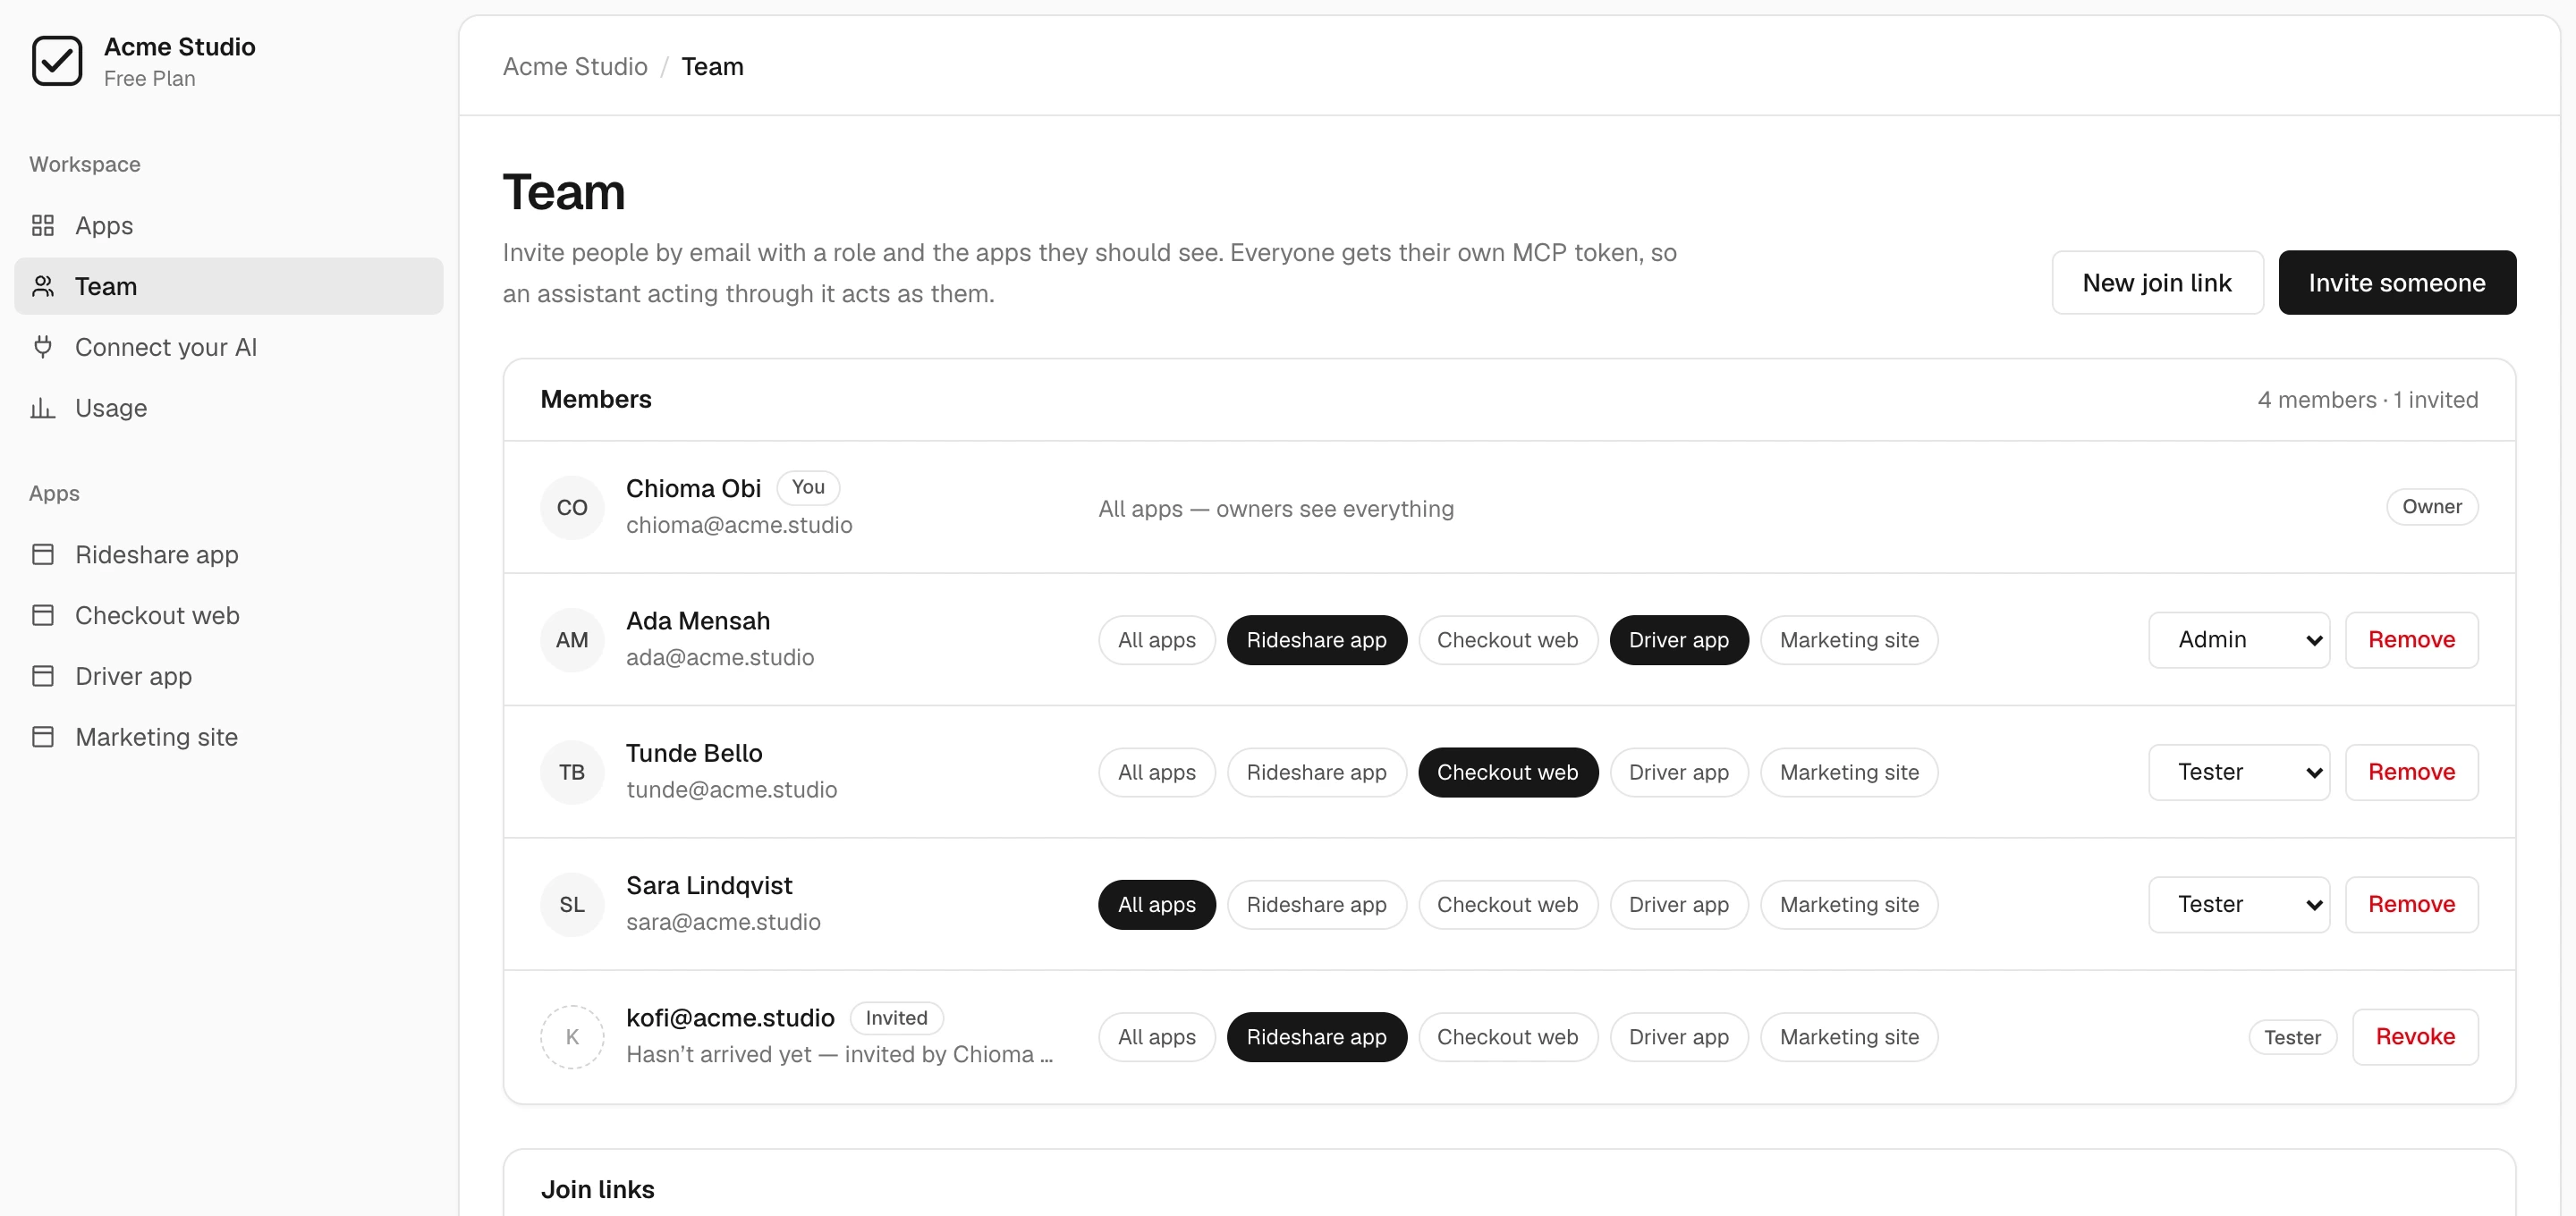This screenshot has width=2576, height=1216.
Task: Toggle Rideshare app access for kofi@acme.studio
Action: tap(1316, 1037)
